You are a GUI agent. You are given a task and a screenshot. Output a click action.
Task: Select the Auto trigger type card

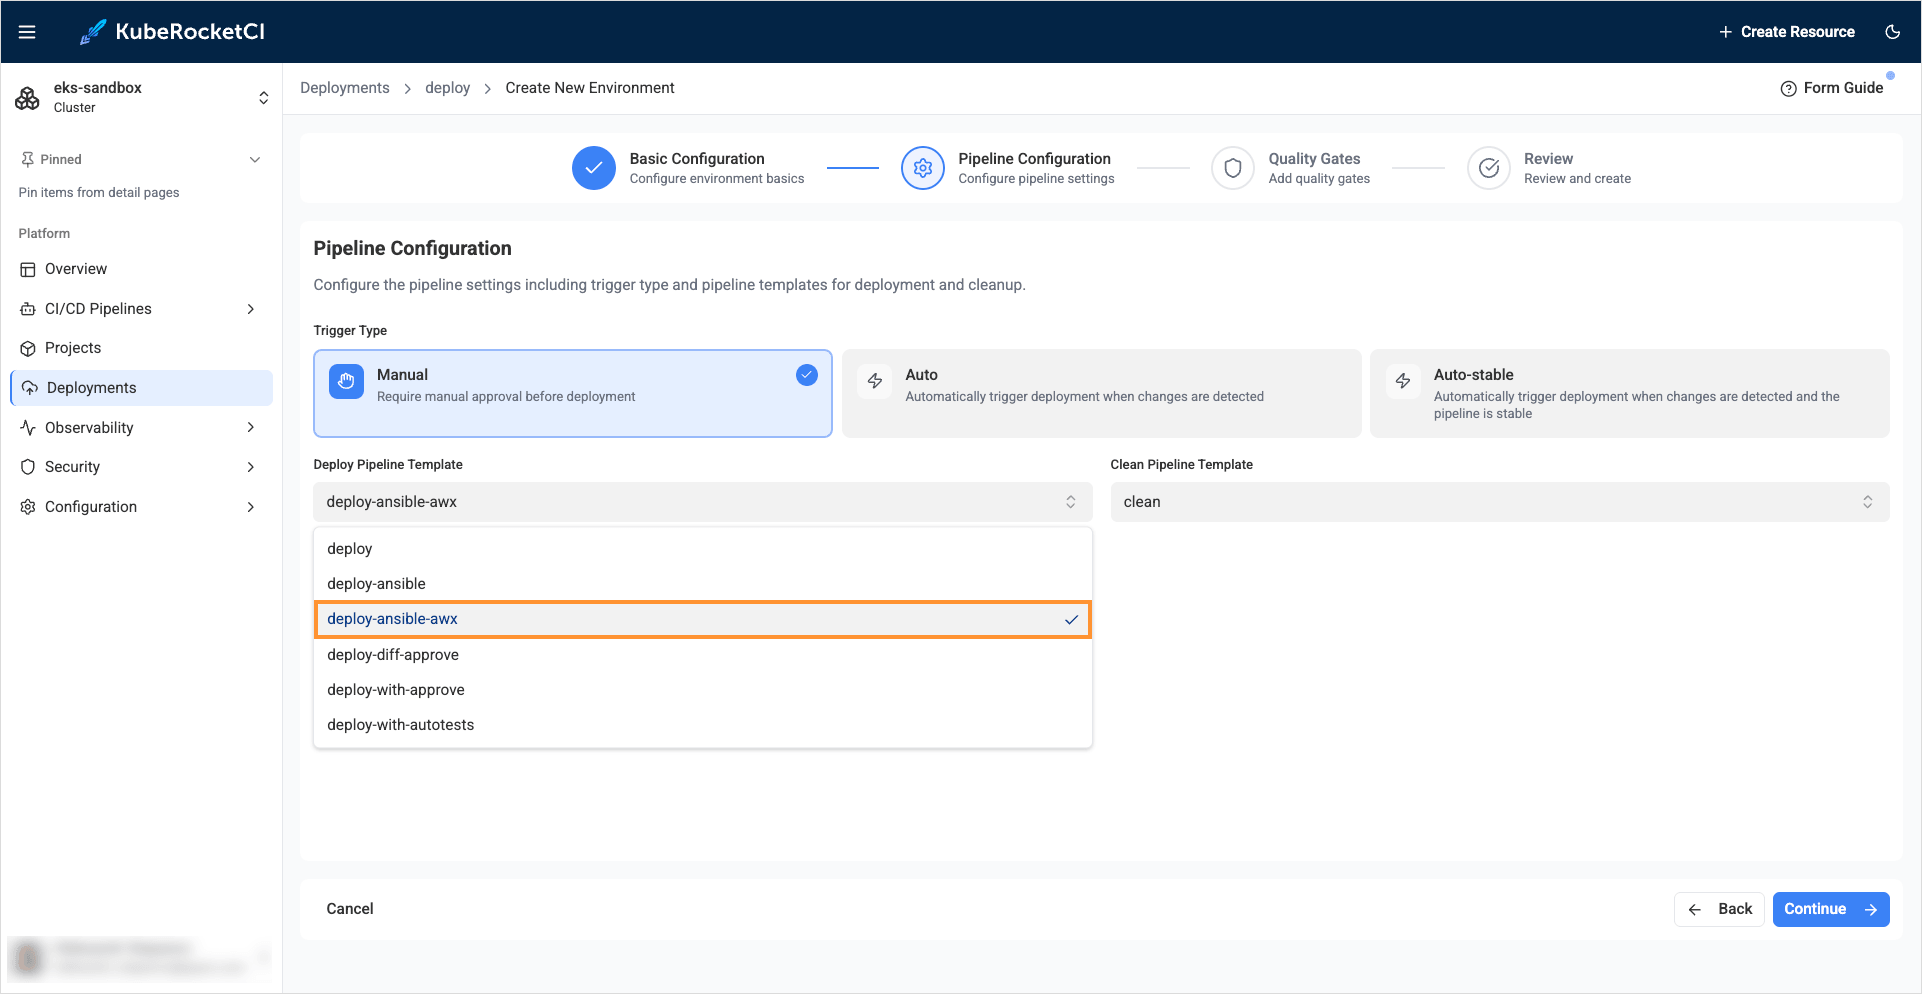click(x=1101, y=393)
